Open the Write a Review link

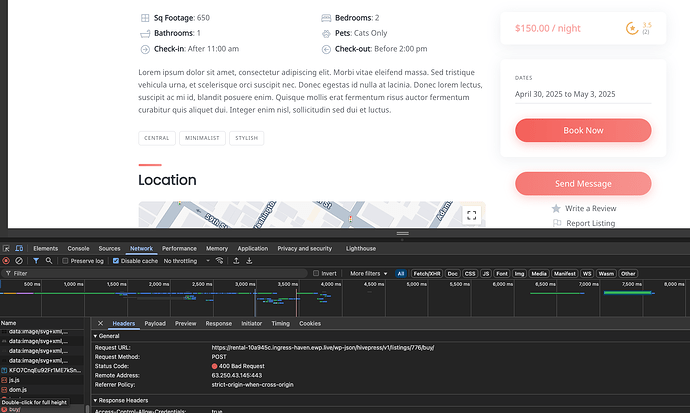click(x=591, y=208)
